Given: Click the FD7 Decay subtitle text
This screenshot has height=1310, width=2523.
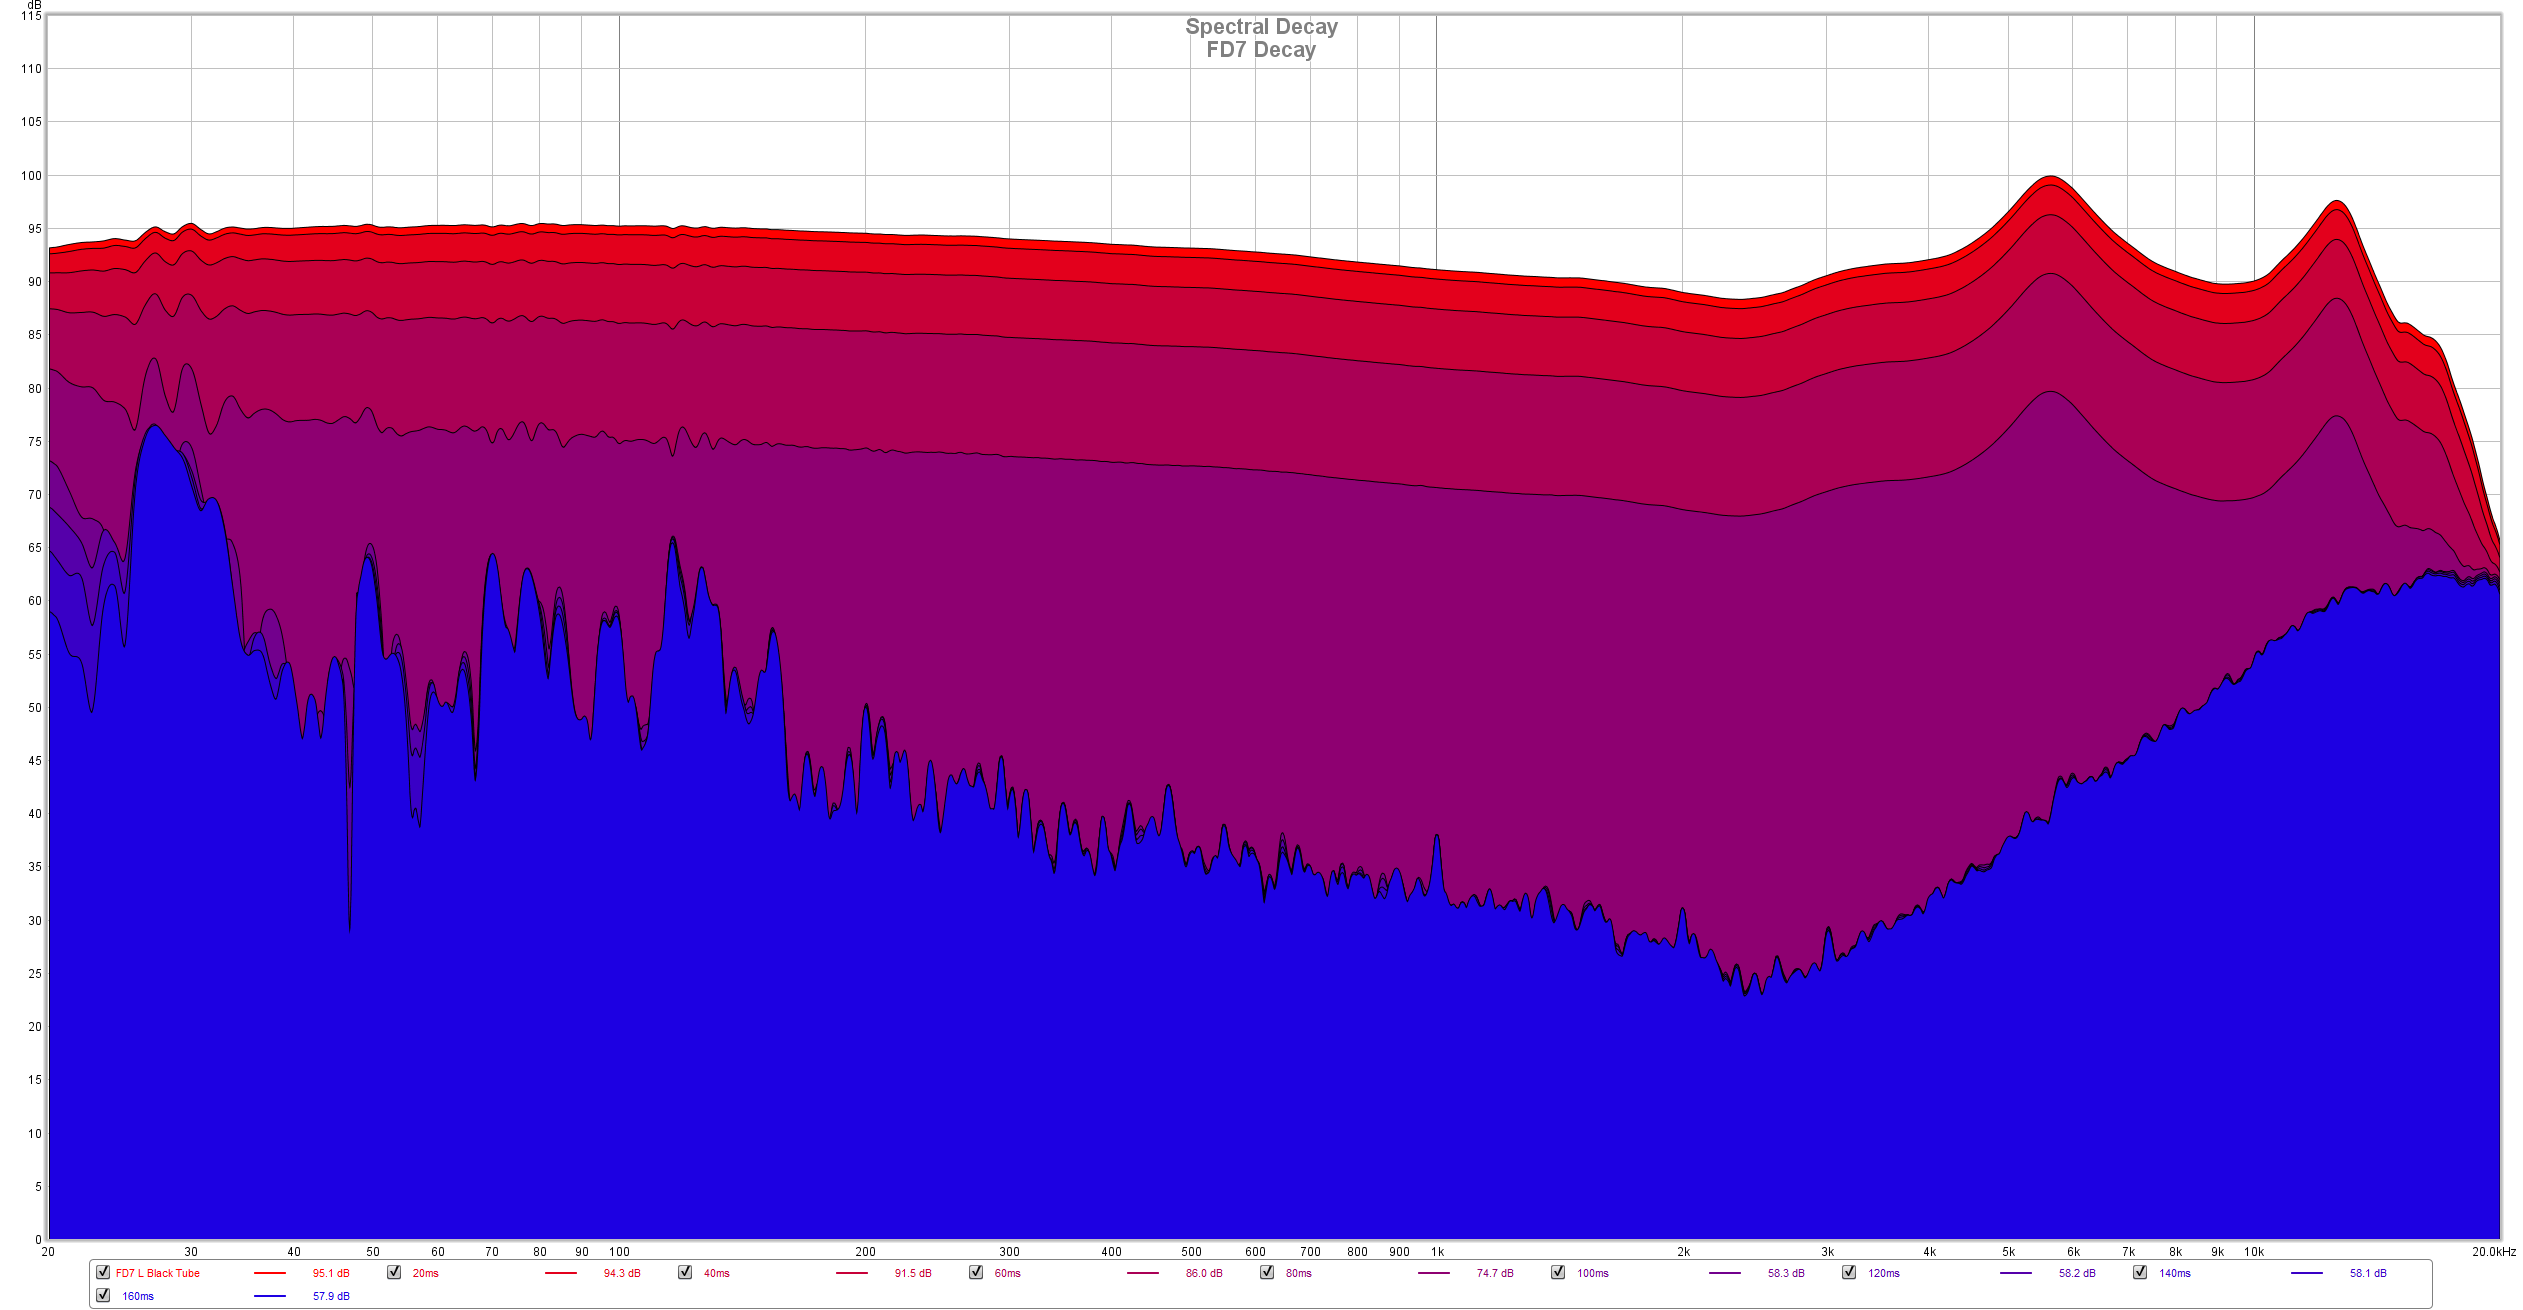Looking at the screenshot, I should point(1261,50).
